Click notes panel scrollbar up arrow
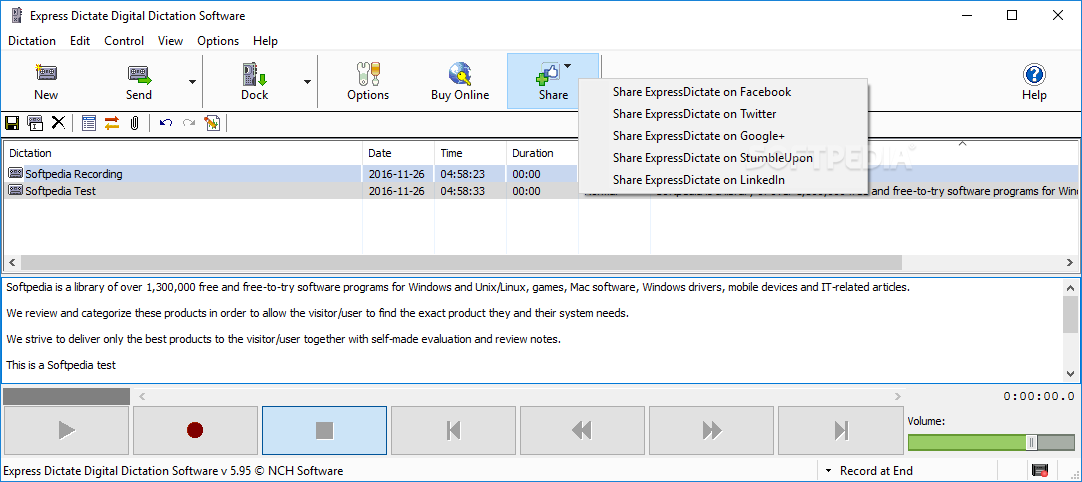Screen dimensions: 1082x482 coord(1070,287)
